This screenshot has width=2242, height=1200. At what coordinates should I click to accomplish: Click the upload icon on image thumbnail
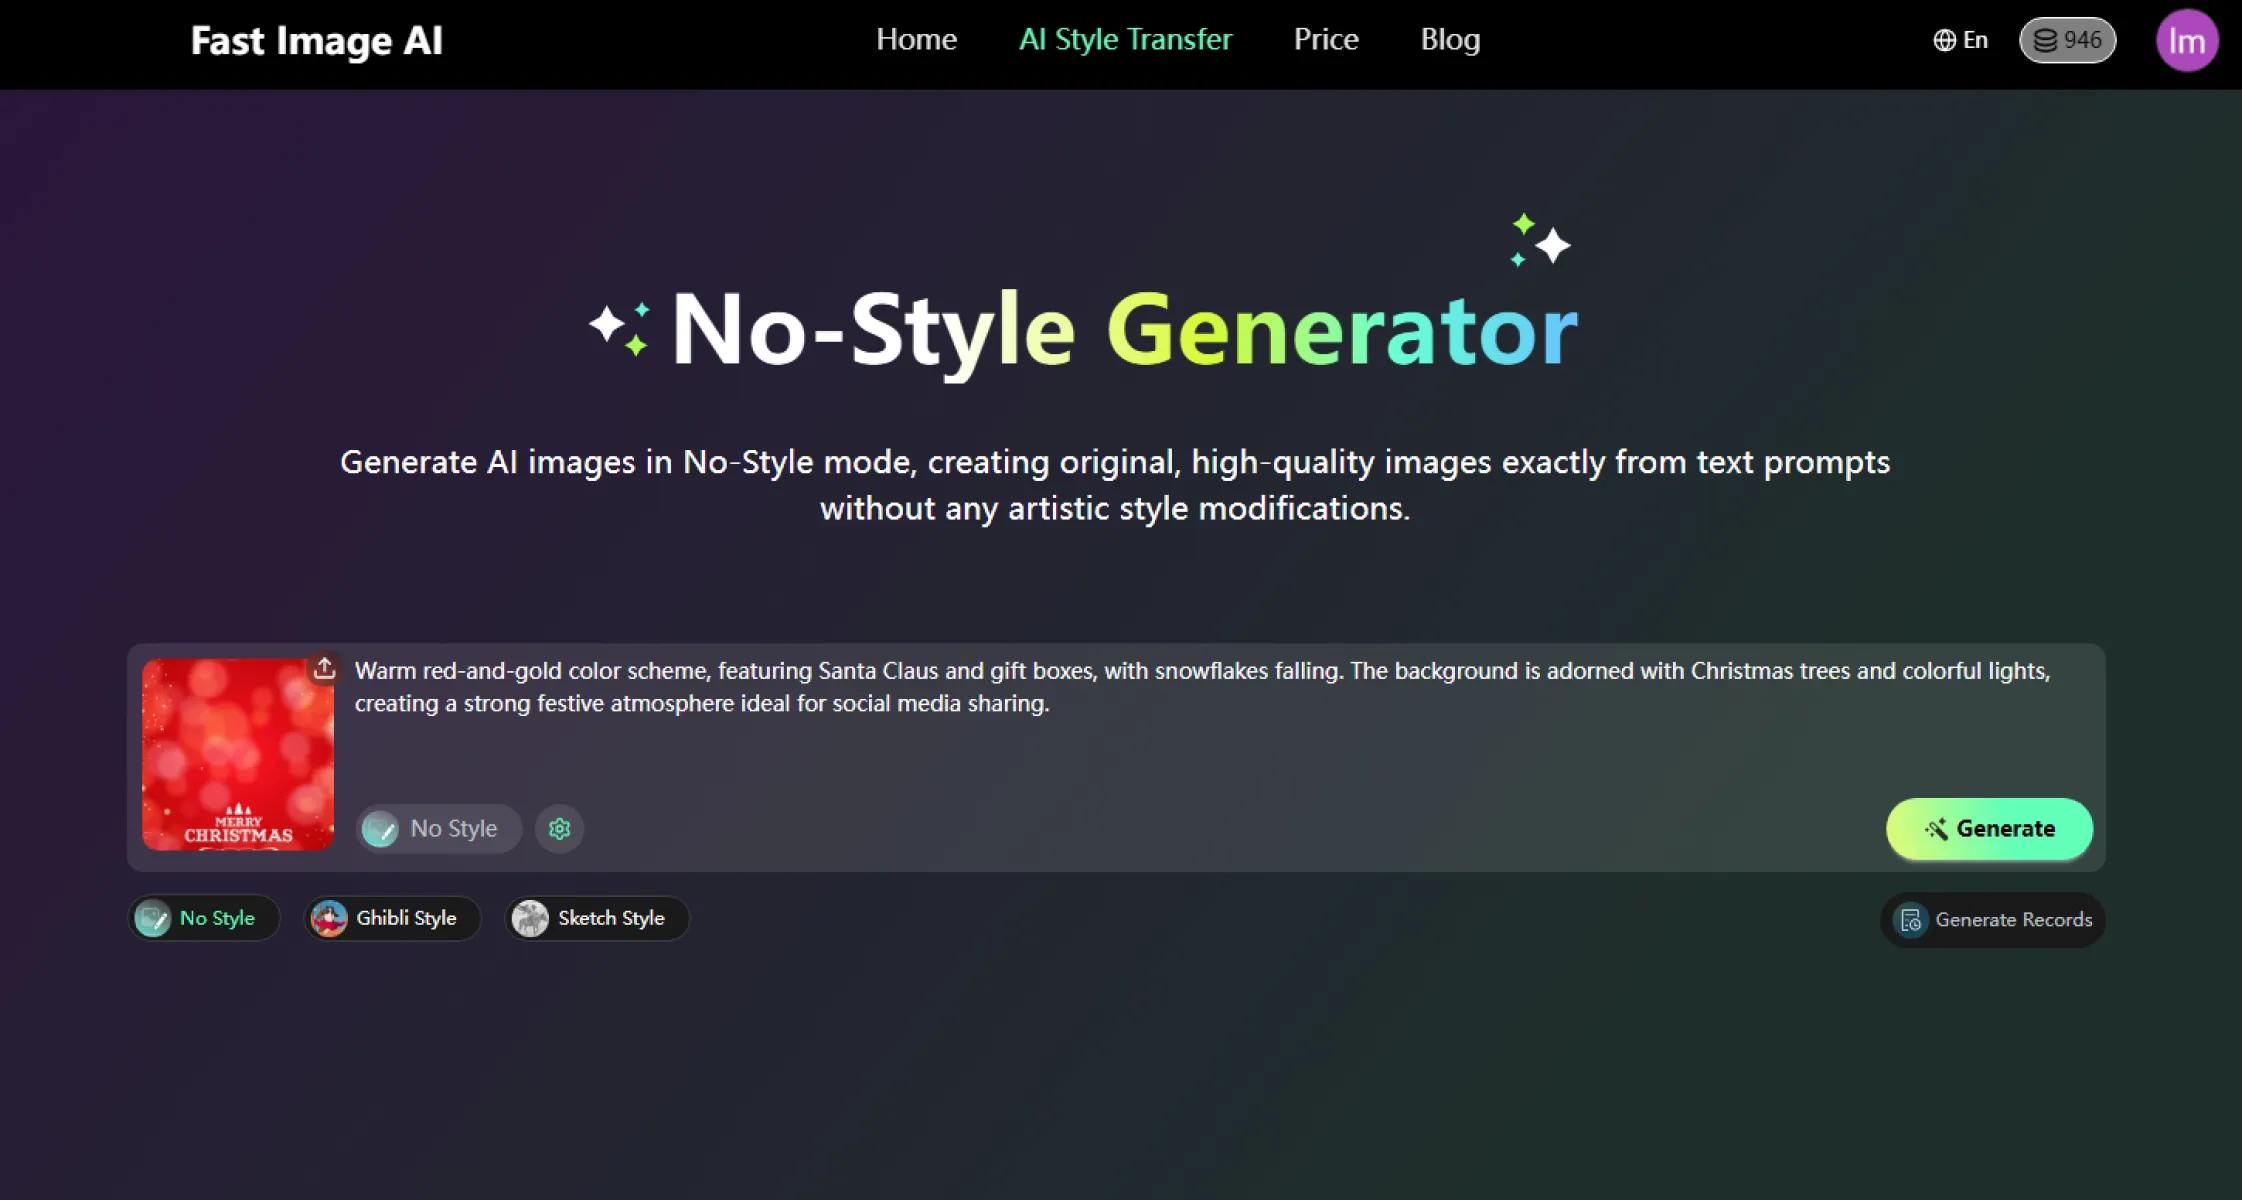[324, 668]
